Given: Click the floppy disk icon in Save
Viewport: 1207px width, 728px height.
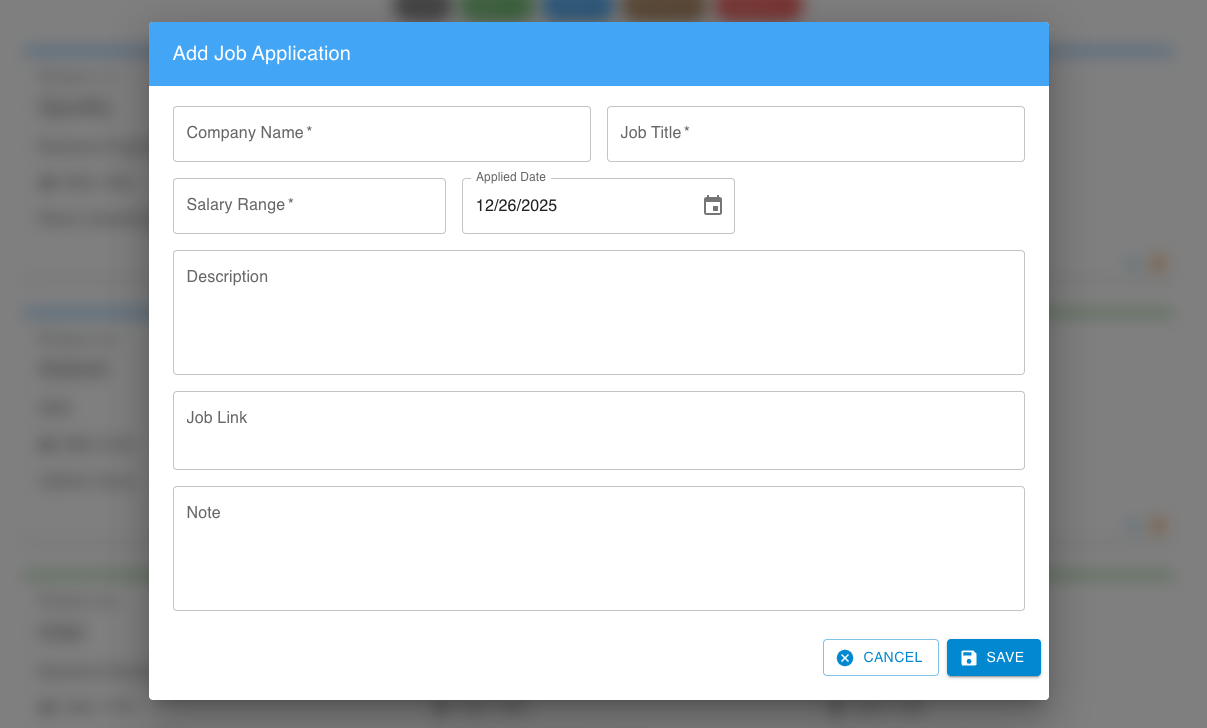Looking at the screenshot, I should coord(968,657).
